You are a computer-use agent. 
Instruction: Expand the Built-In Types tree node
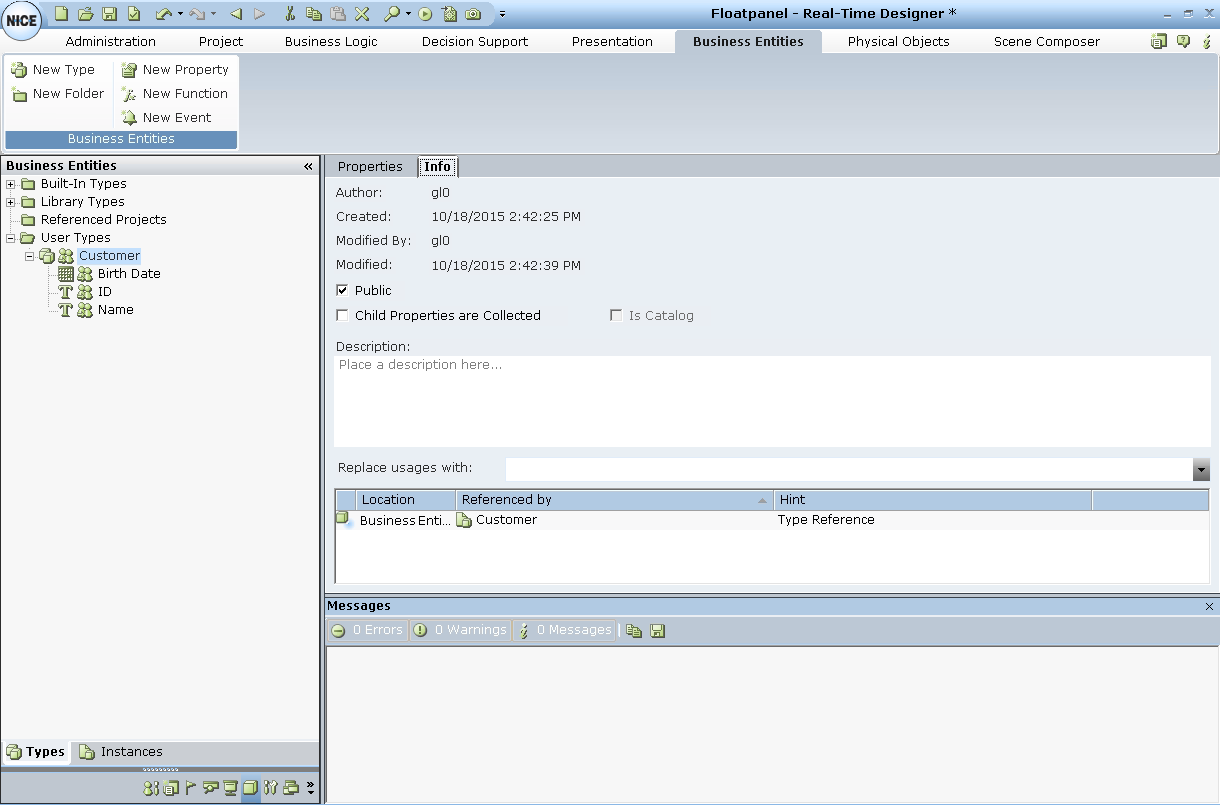[x=11, y=184]
